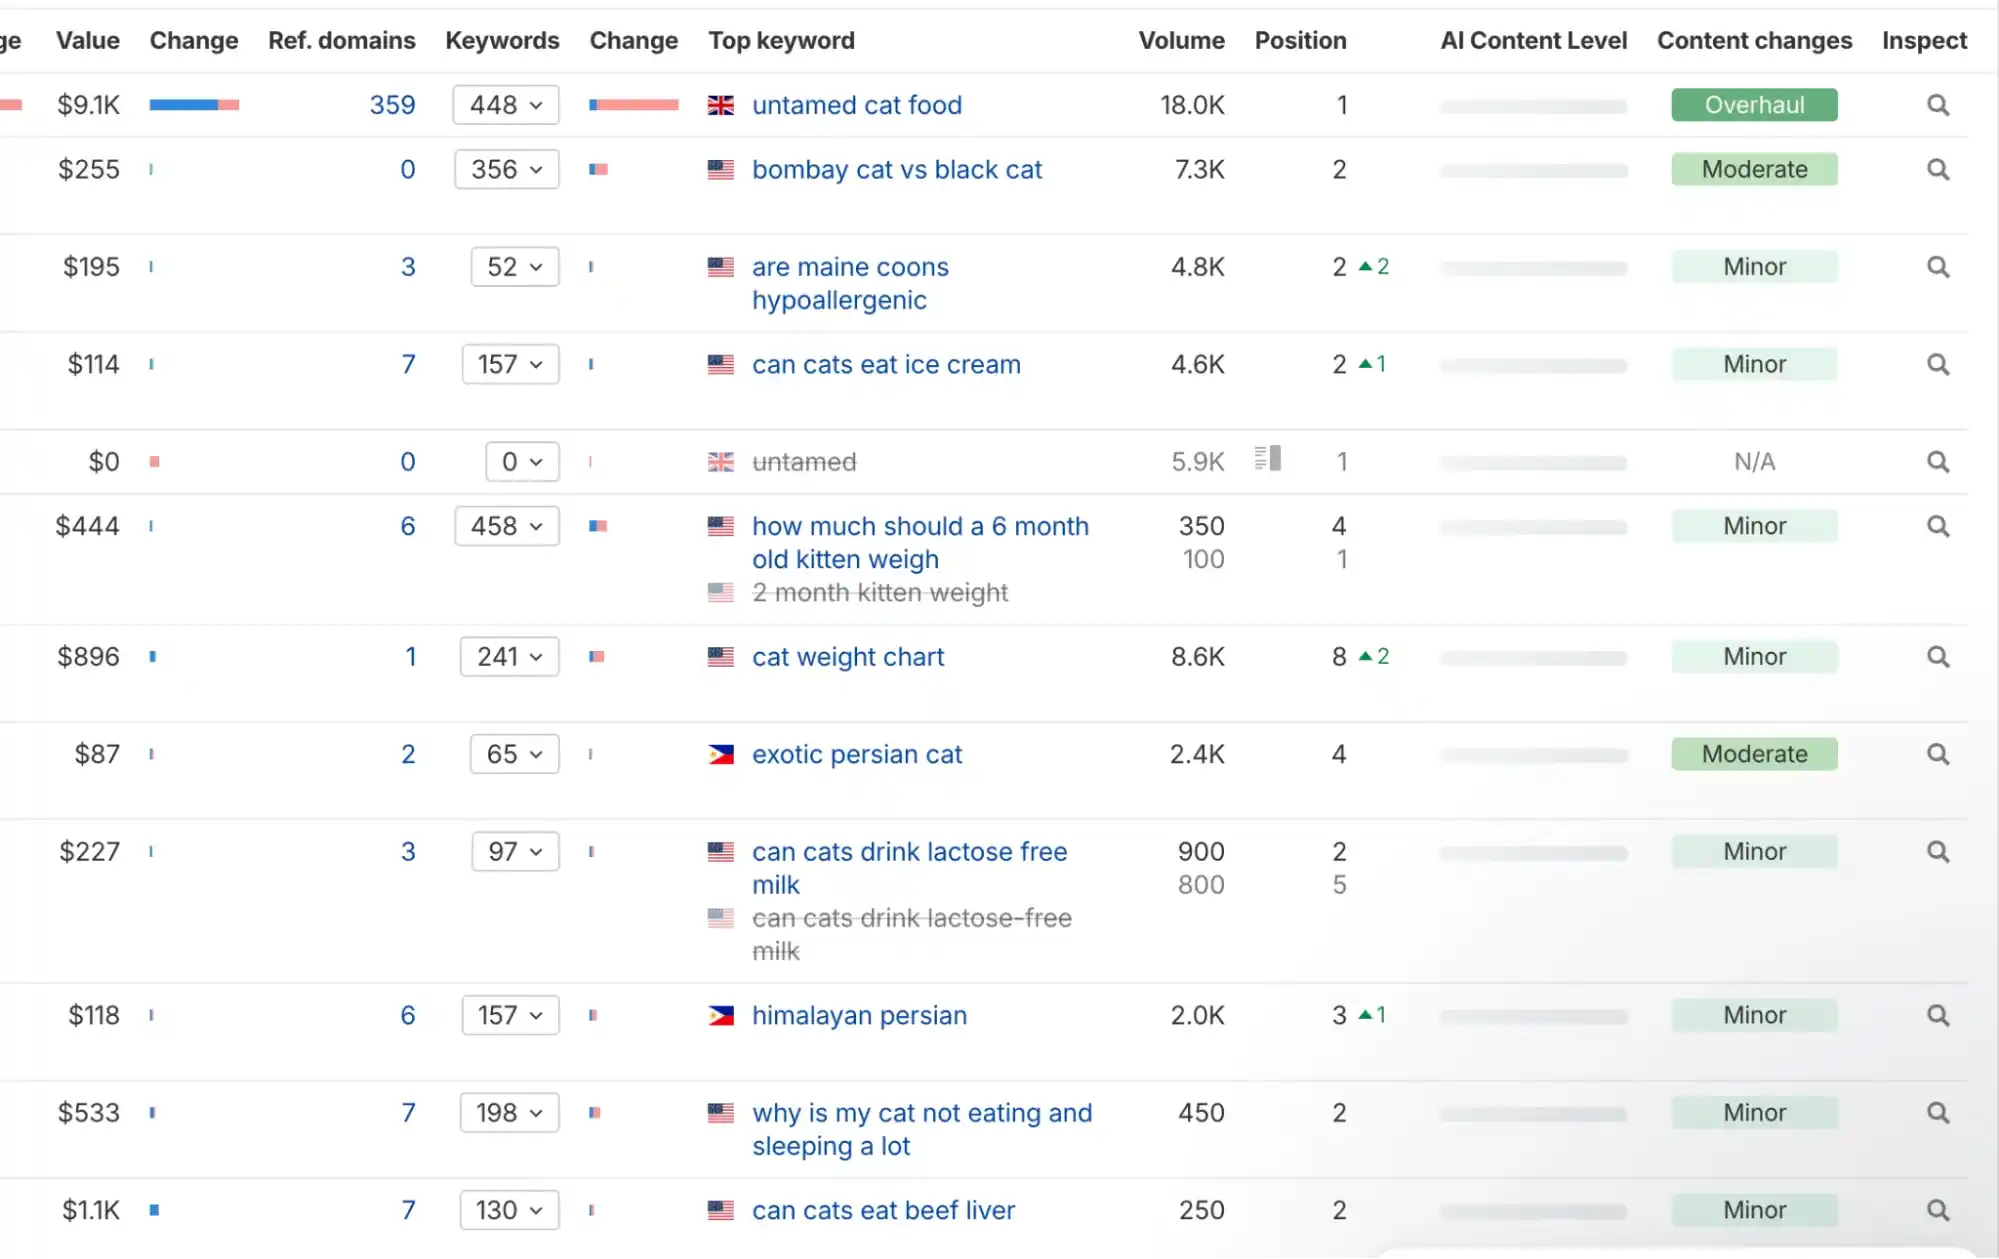Expand the 448 keywords dropdown
Viewport: 1999px width, 1259px height.
coord(505,105)
